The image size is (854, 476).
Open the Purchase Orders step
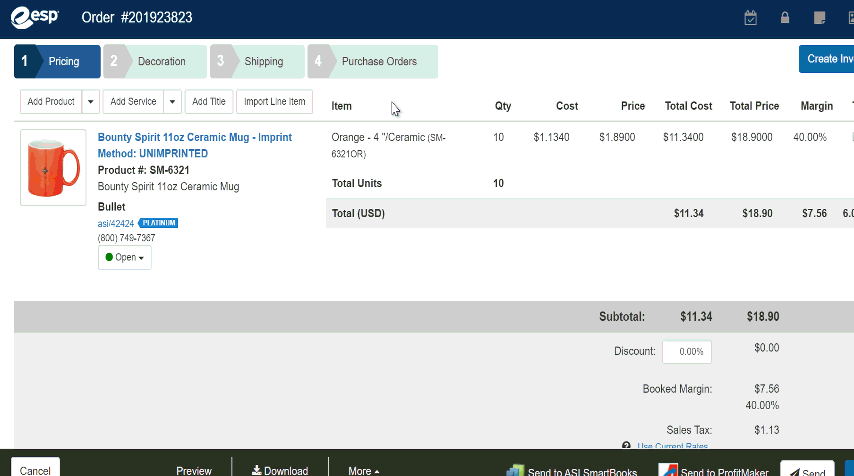pos(373,61)
